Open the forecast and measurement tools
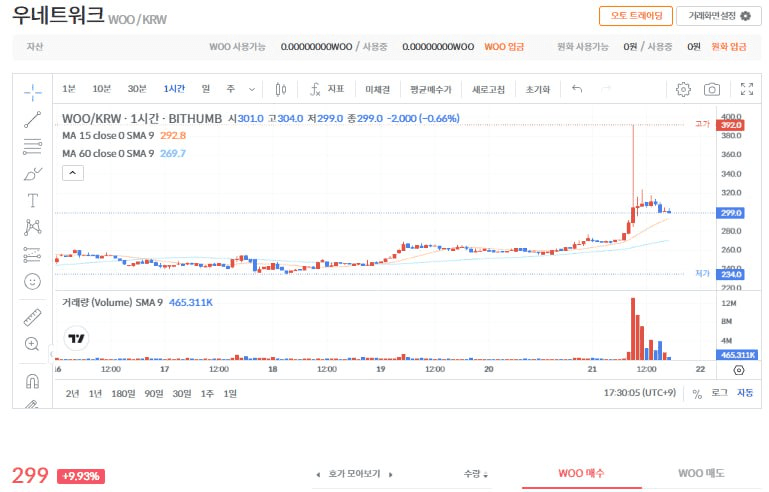769x492 pixels. (x=33, y=255)
